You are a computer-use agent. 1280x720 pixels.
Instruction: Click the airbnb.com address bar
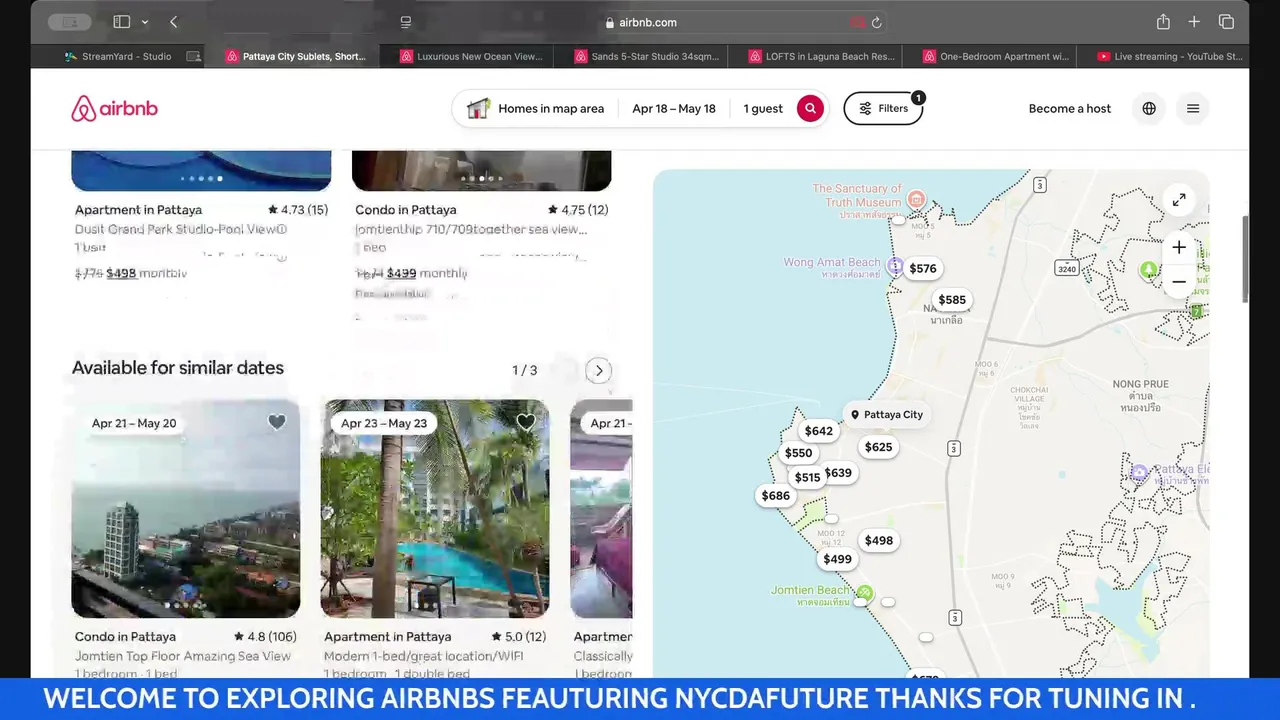pos(640,22)
